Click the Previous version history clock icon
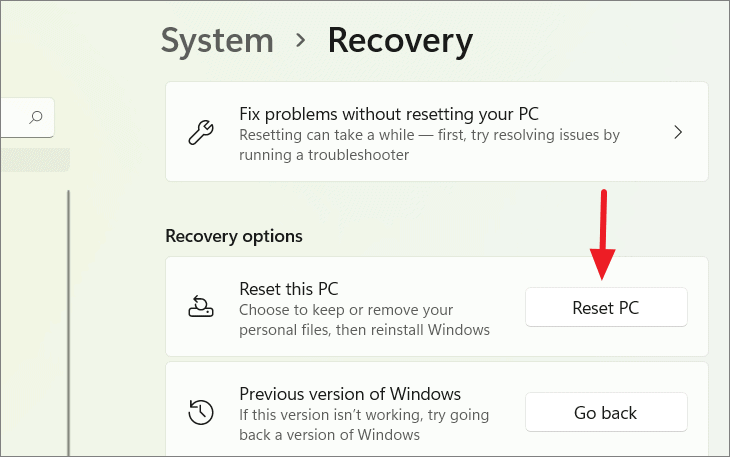This screenshot has width=730, height=457. coord(201,412)
